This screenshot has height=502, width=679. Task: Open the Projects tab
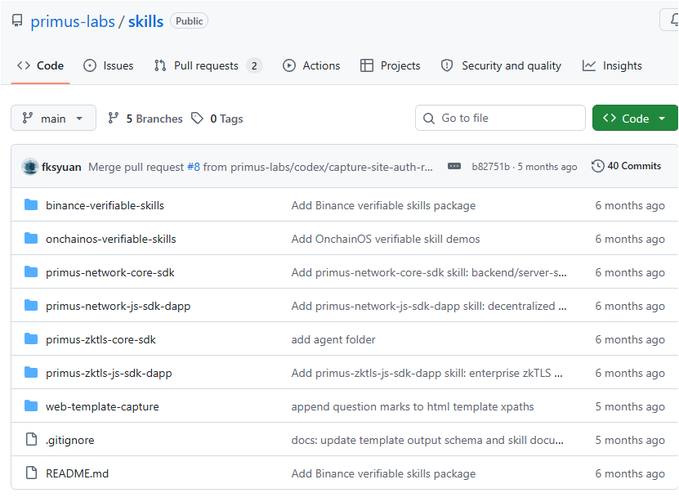(390, 66)
